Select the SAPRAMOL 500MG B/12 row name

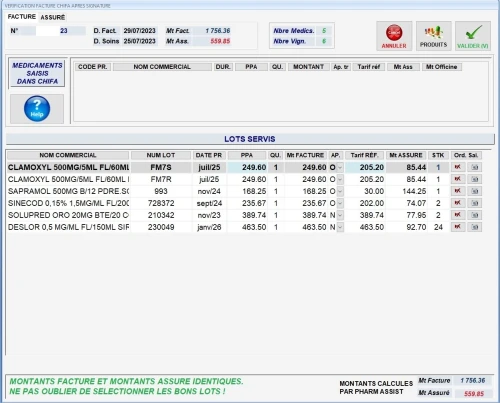(x=68, y=191)
